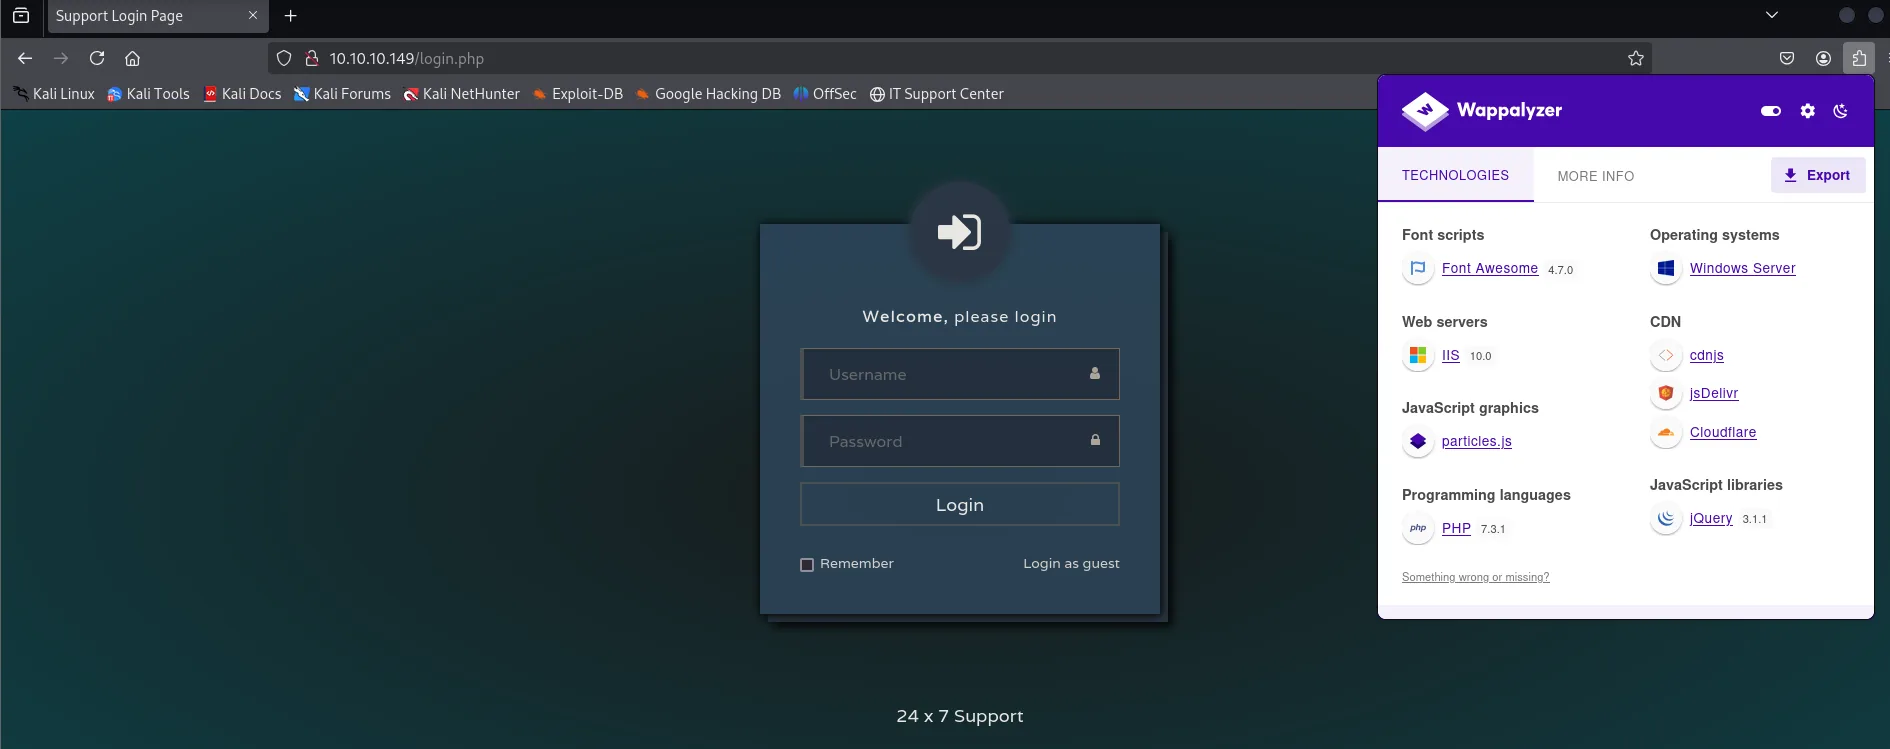Screen dimensions: 1890x749
Task: Open the Kali Tools bookmark
Action: [148, 94]
